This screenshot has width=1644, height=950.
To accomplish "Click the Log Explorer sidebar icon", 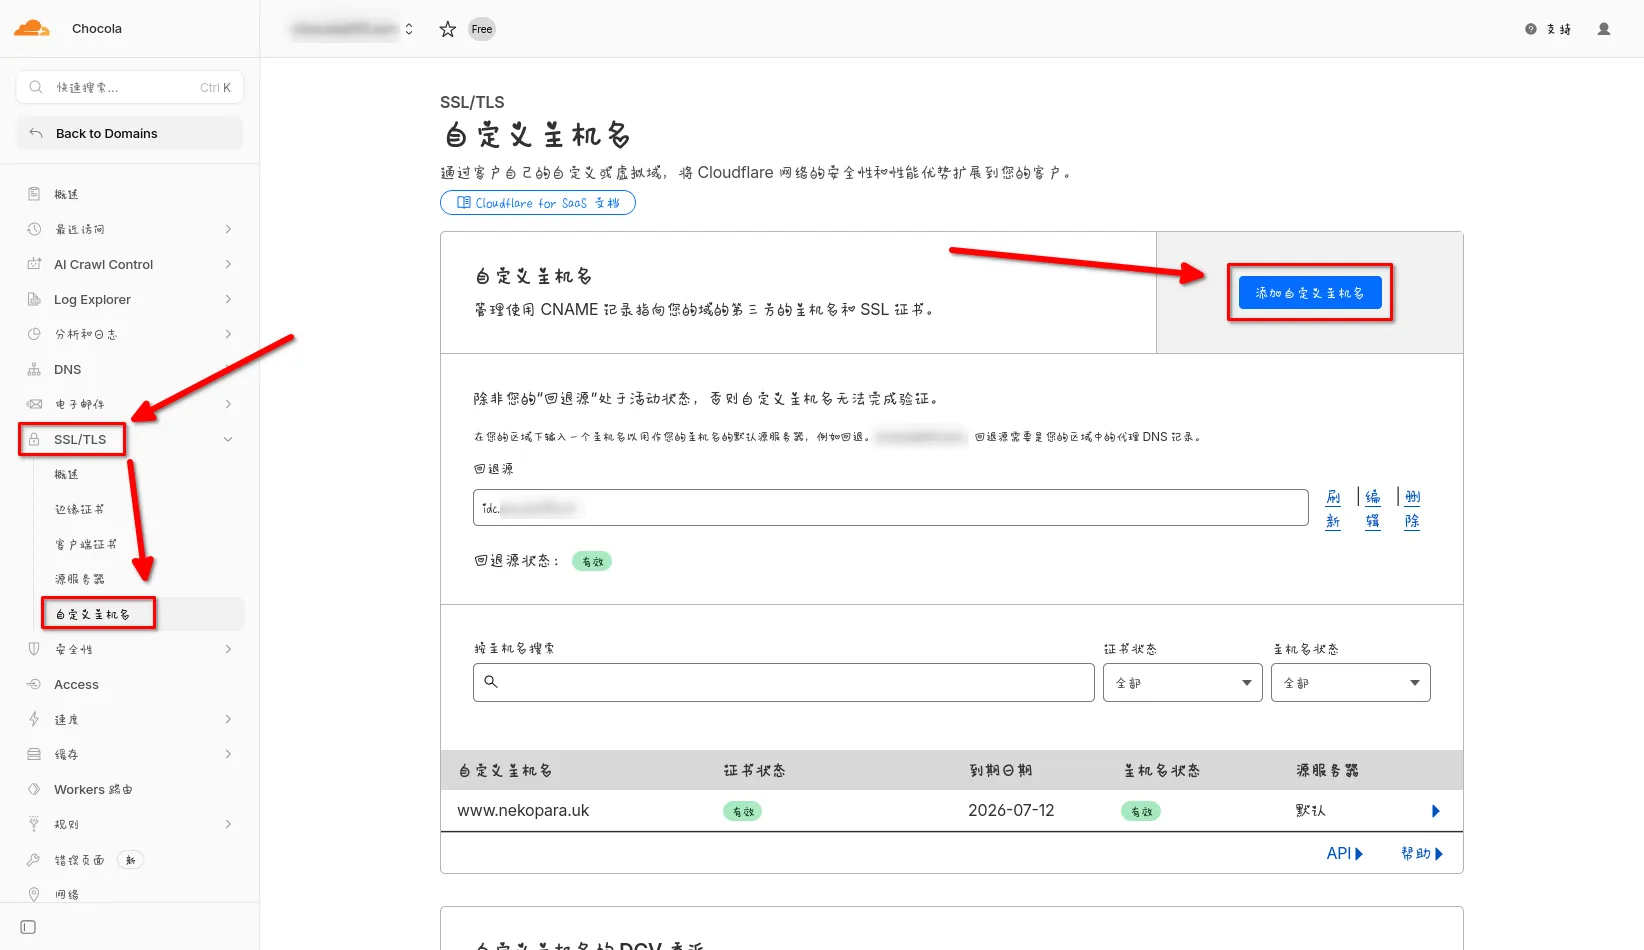I will [34, 299].
